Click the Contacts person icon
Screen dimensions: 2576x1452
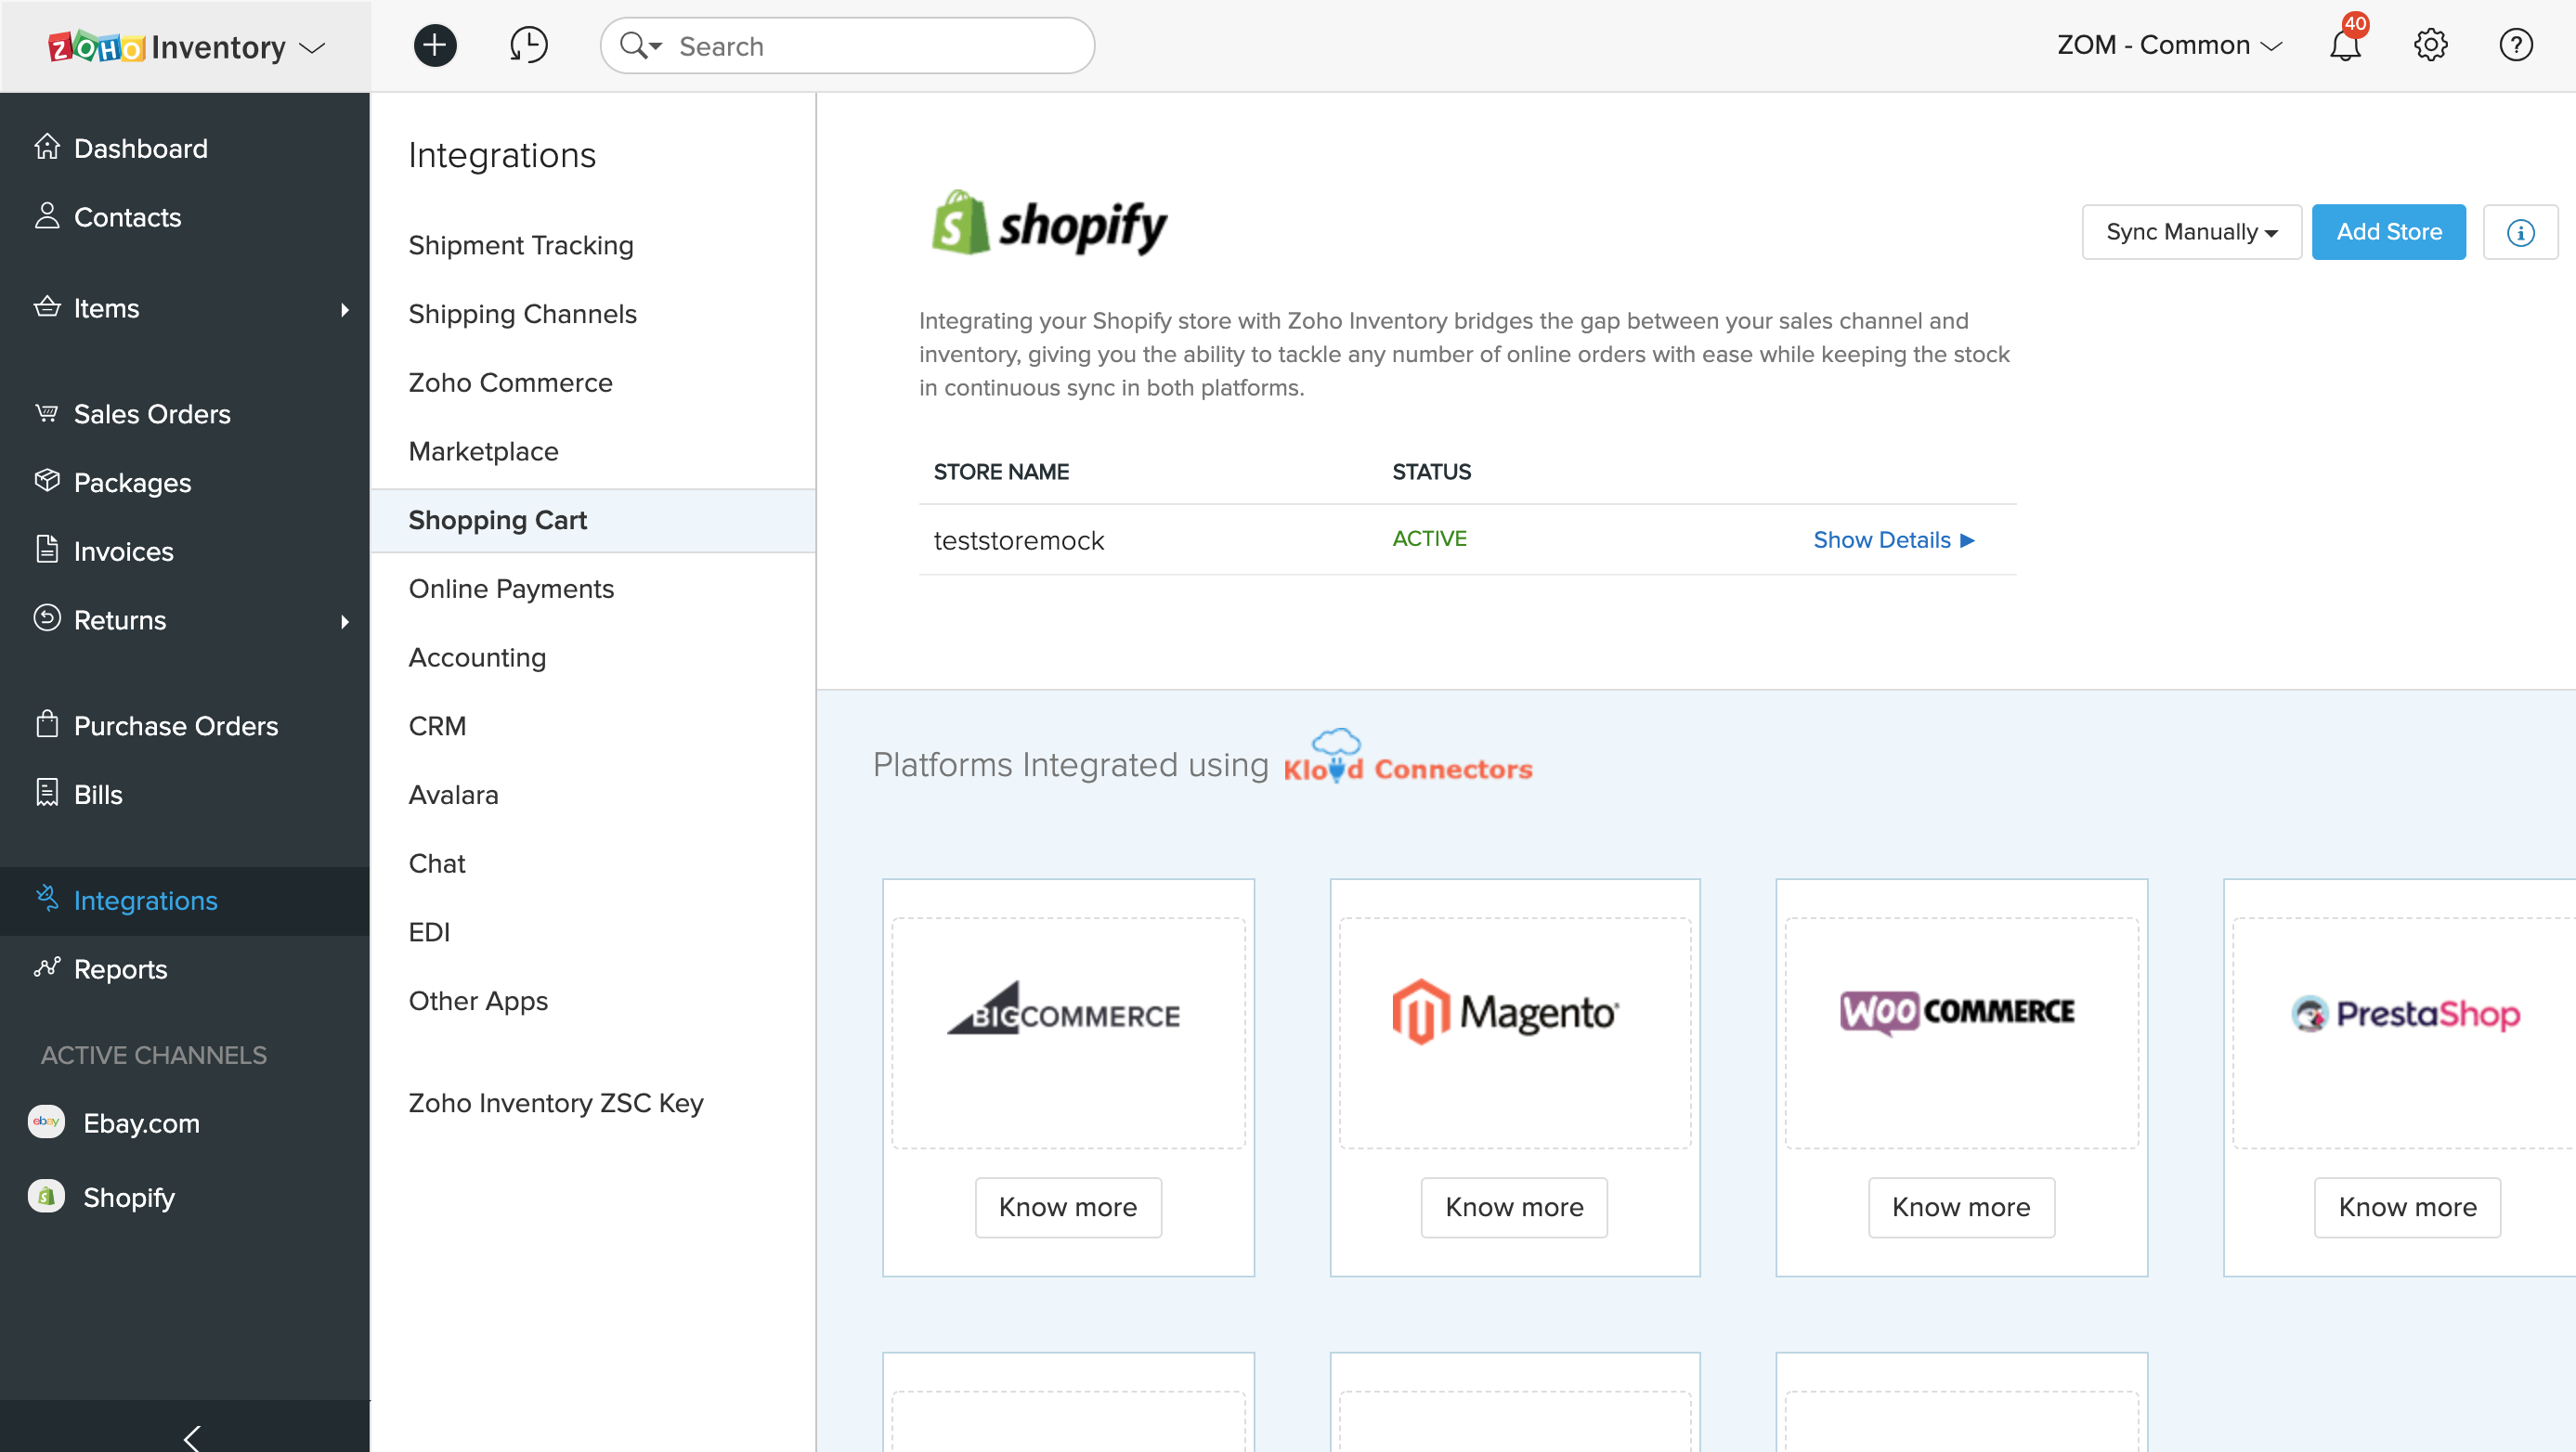tap(47, 216)
